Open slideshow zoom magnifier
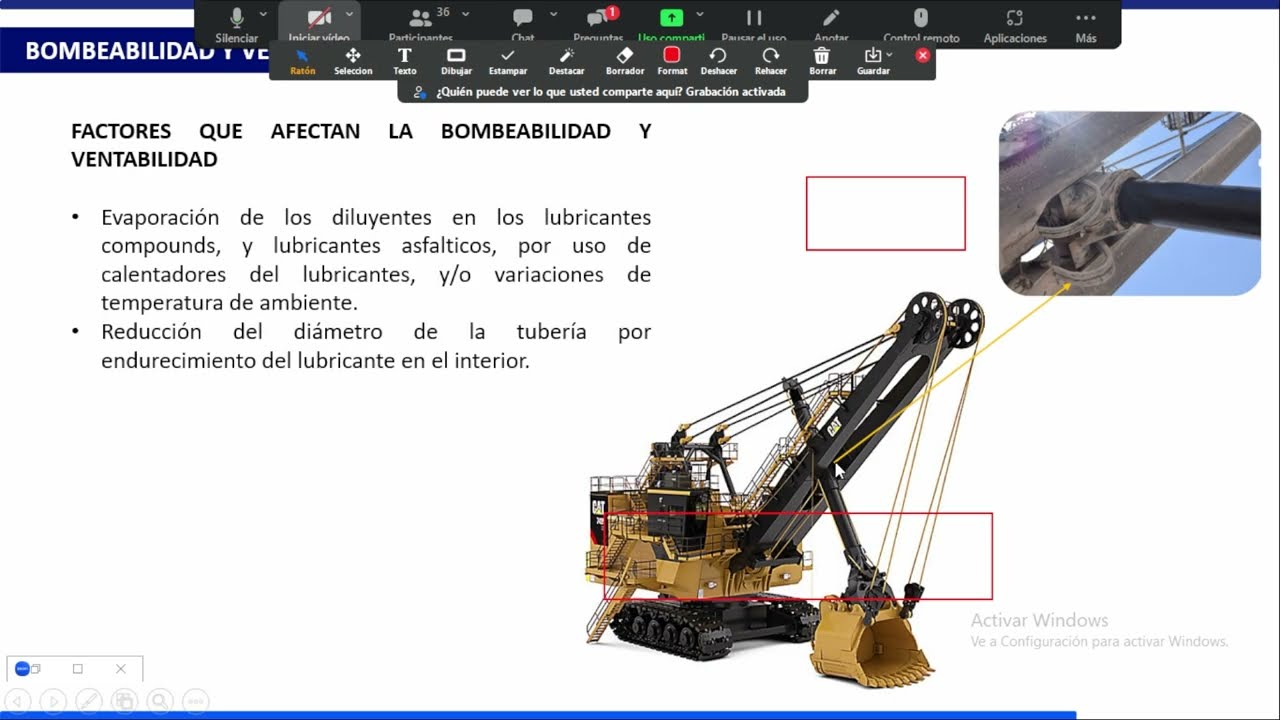Viewport: 1280px width, 720px height. point(160,701)
